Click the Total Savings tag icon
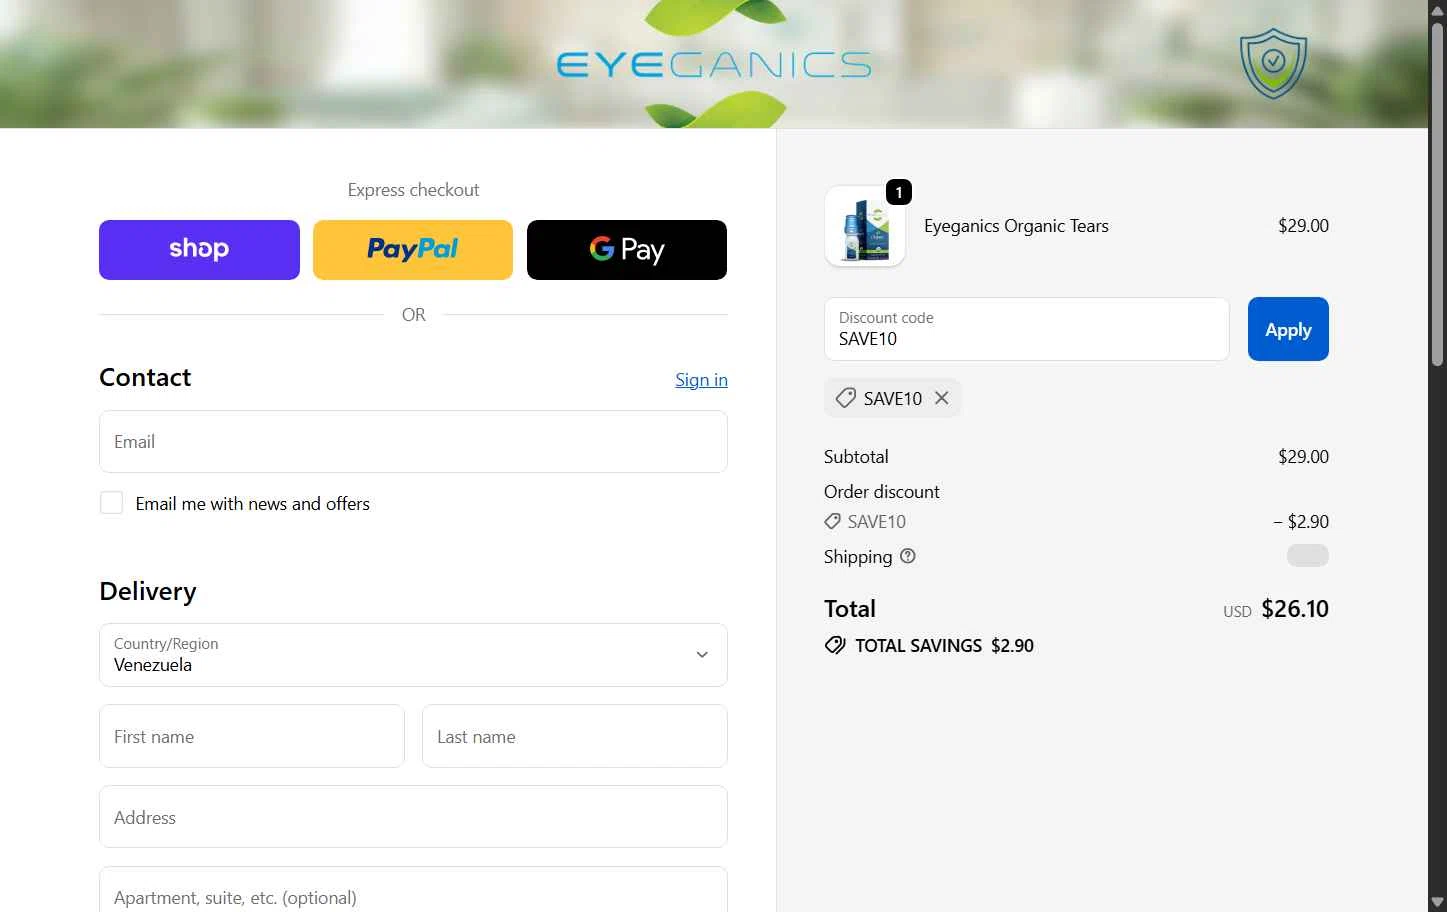 tap(835, 645)
